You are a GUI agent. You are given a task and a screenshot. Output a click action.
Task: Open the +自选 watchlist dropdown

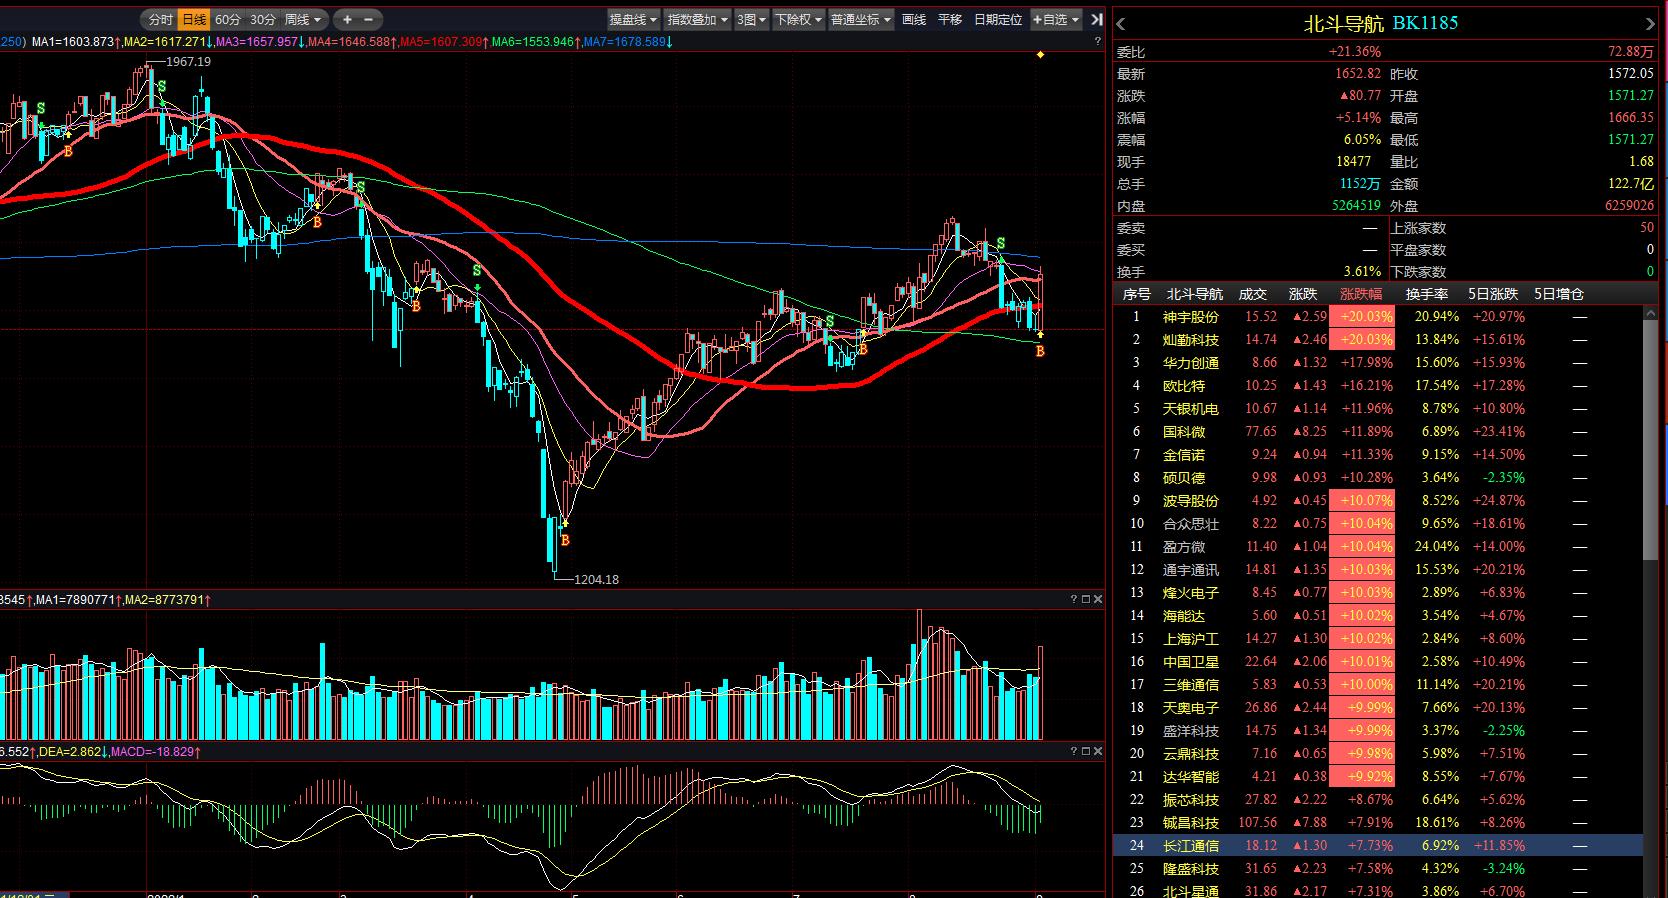[x=1056, y=19]
